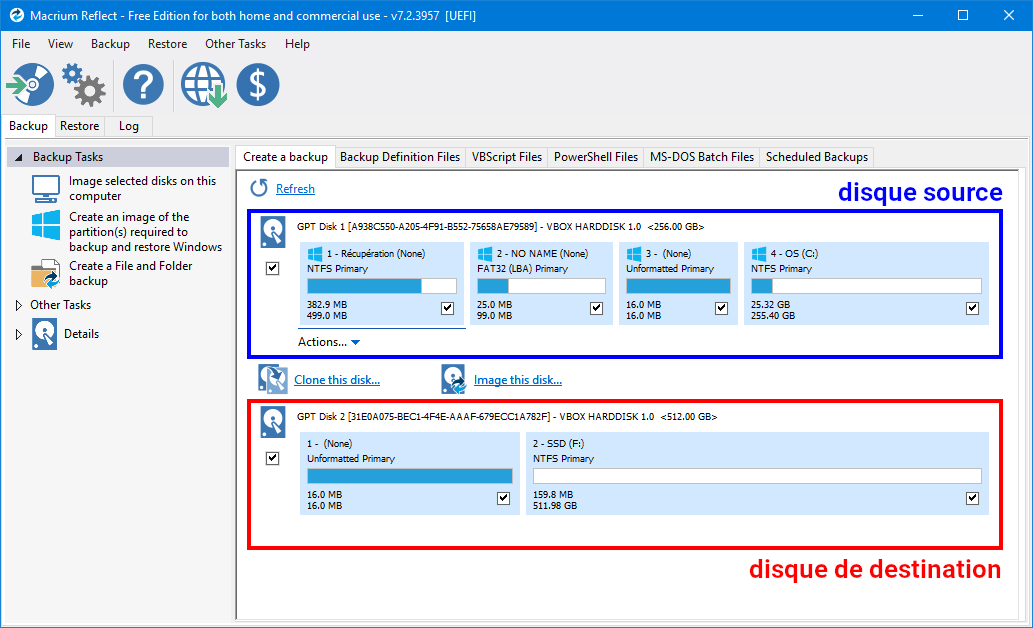
Task: Click the SSD (F:) partition usage bar
Action: [757, 476]
